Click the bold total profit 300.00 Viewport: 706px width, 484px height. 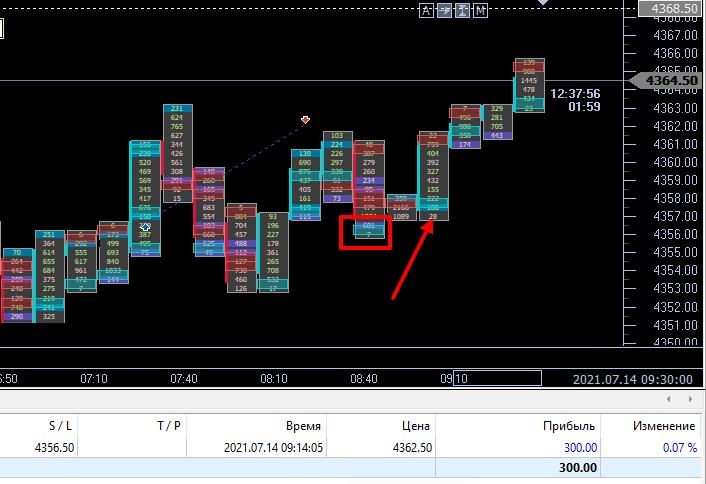click(x=578, y=468)
